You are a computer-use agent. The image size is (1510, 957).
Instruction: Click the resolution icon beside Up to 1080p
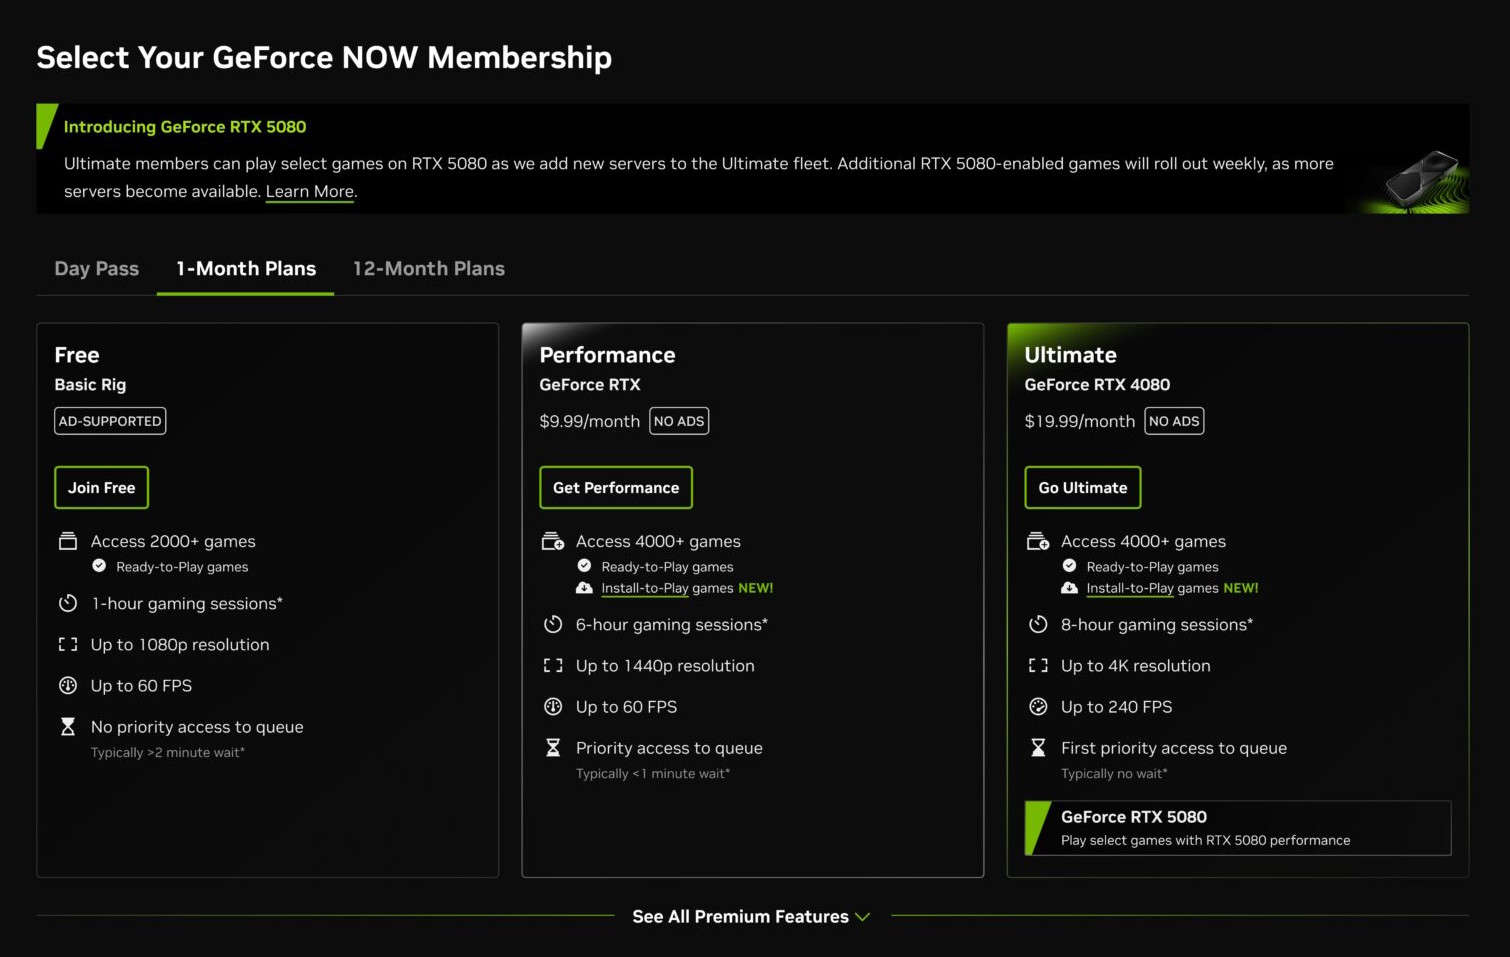[x=68, y=644]
